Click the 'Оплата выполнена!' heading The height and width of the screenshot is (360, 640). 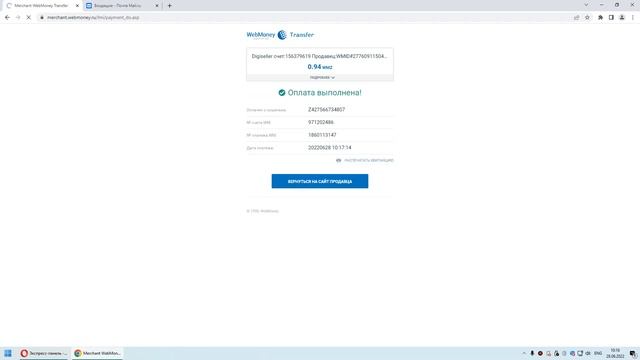[x=324, y=93]
